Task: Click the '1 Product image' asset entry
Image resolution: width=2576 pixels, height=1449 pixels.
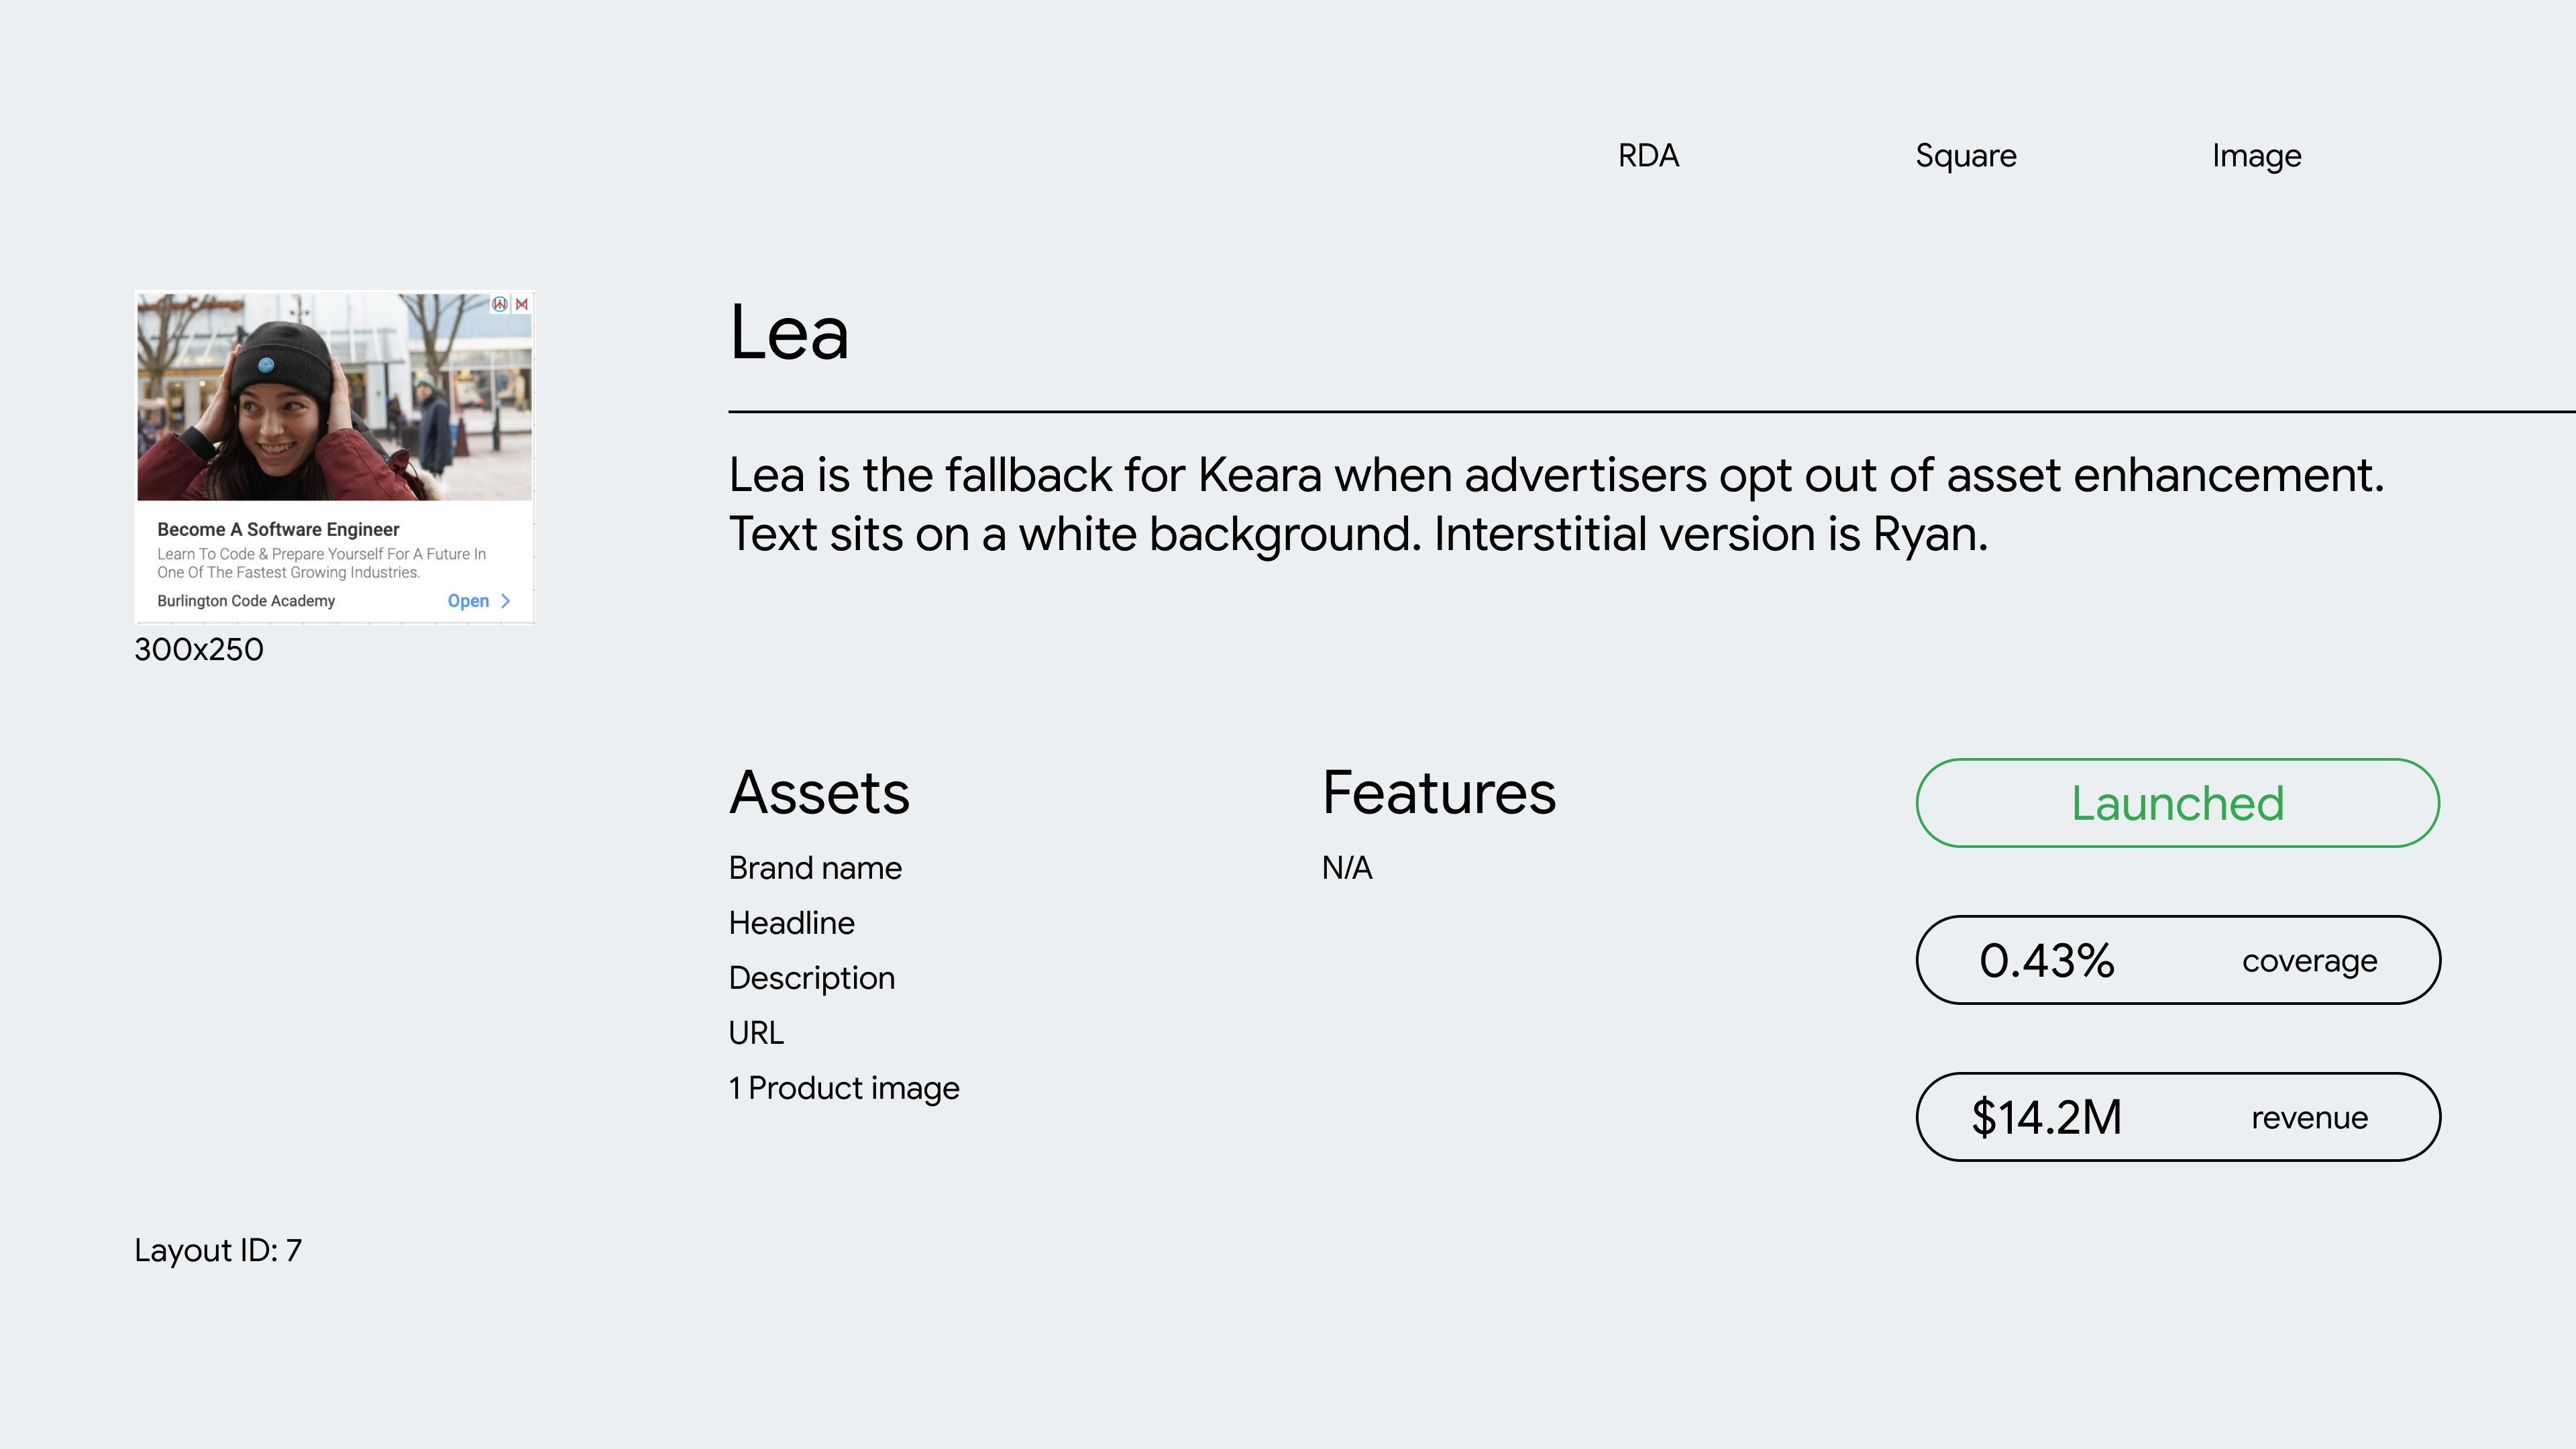Action: tap(844, 1088)
